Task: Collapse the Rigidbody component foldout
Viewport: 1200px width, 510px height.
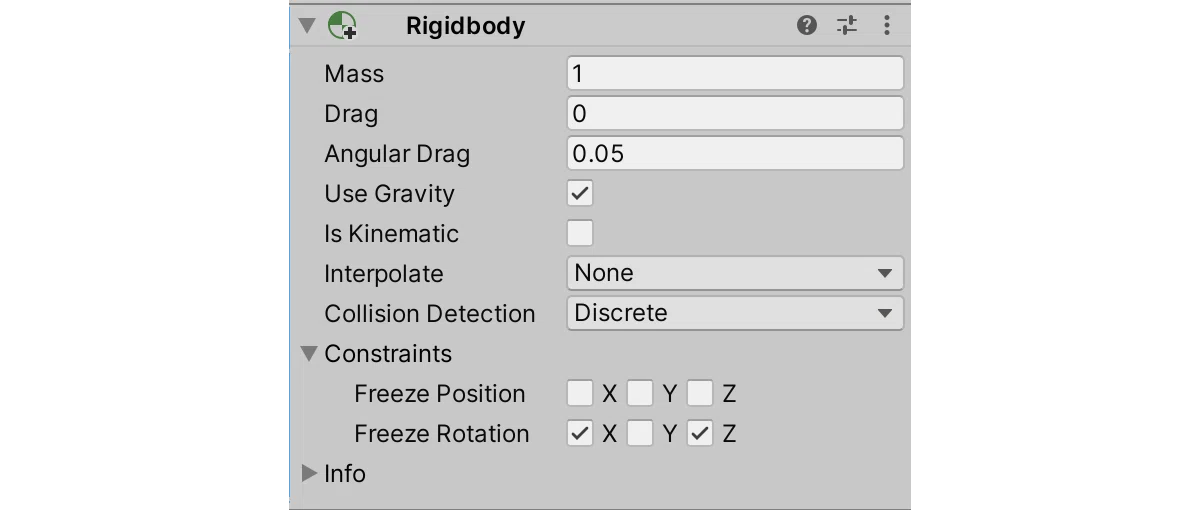Action: [x=307, y=26]
